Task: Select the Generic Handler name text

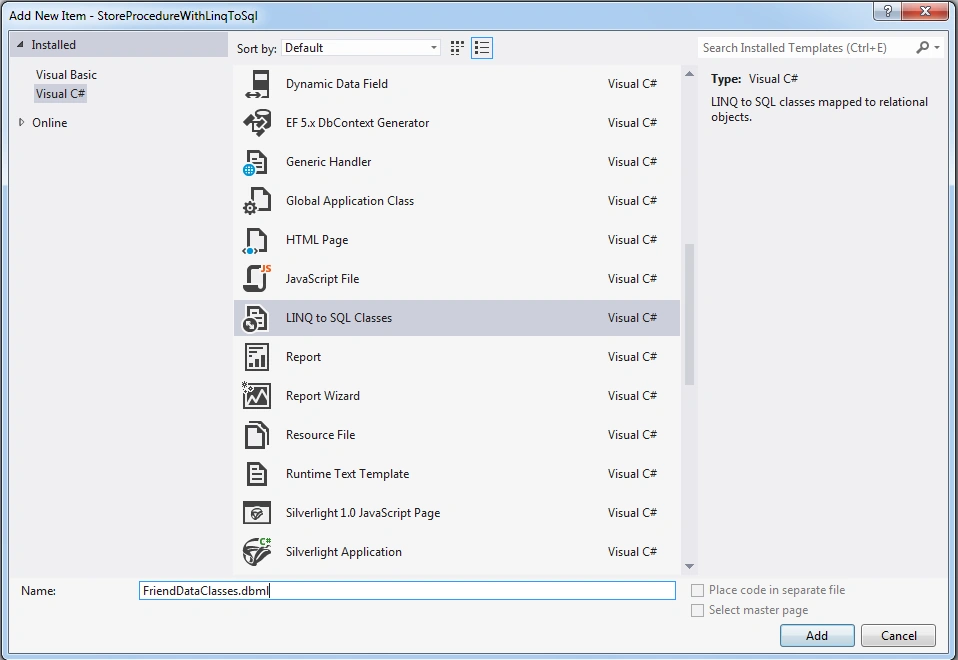Action: tap(329, 162)
